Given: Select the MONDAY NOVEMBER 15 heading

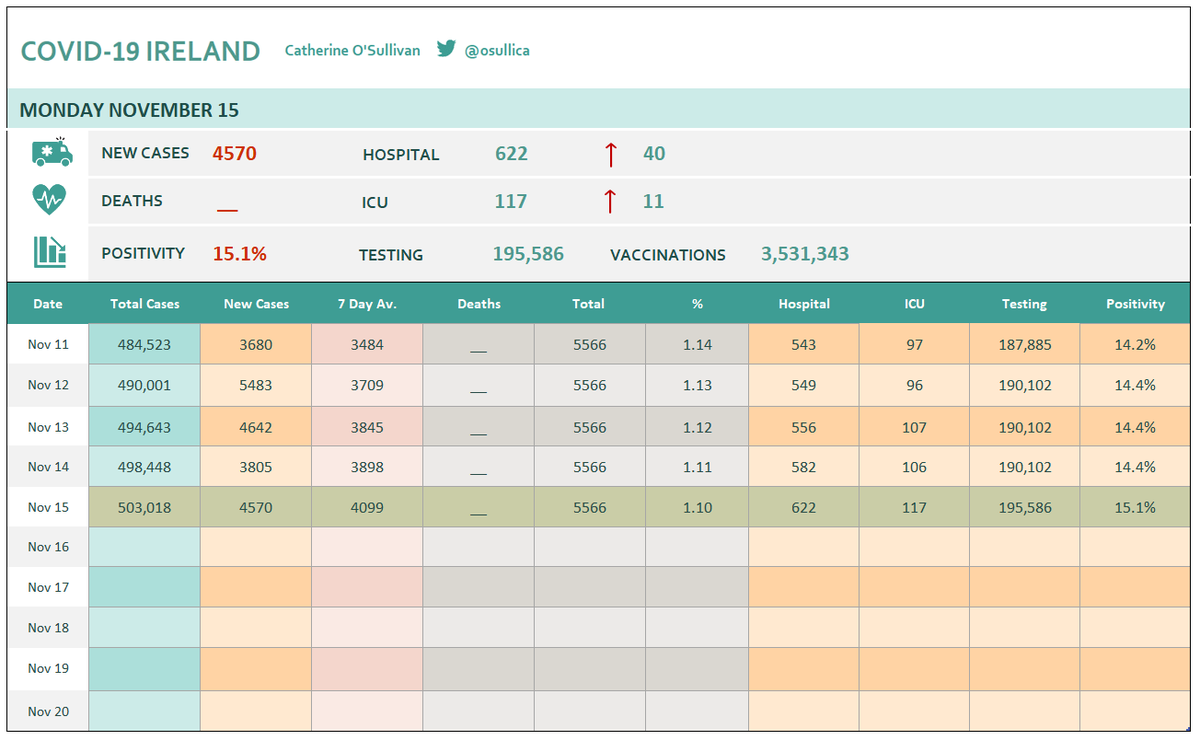Looking at the screenshot, I should point(129,110).
